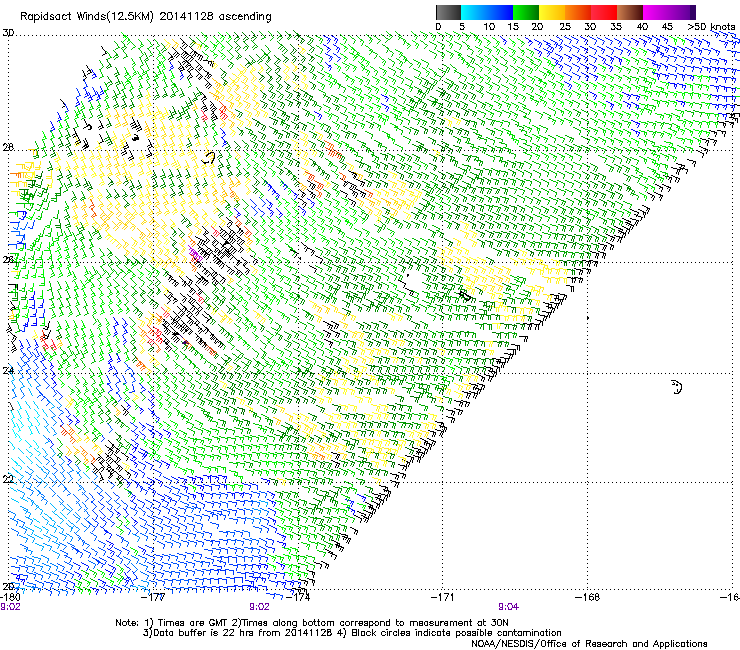
Task: Click the '>50 knots' legend label
Action: (x=711, y=27)
